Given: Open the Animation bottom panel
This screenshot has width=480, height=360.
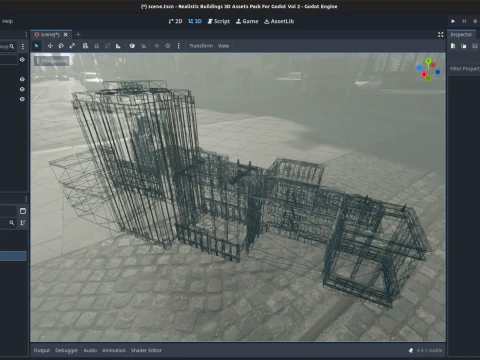Looking at the screenshot, I should tap(114, 350).
